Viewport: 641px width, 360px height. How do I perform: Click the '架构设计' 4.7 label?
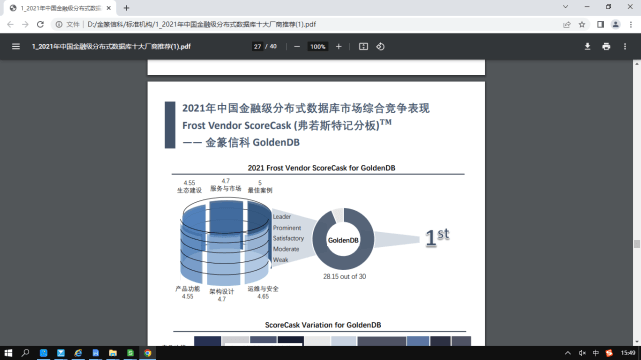coord(222,295)
